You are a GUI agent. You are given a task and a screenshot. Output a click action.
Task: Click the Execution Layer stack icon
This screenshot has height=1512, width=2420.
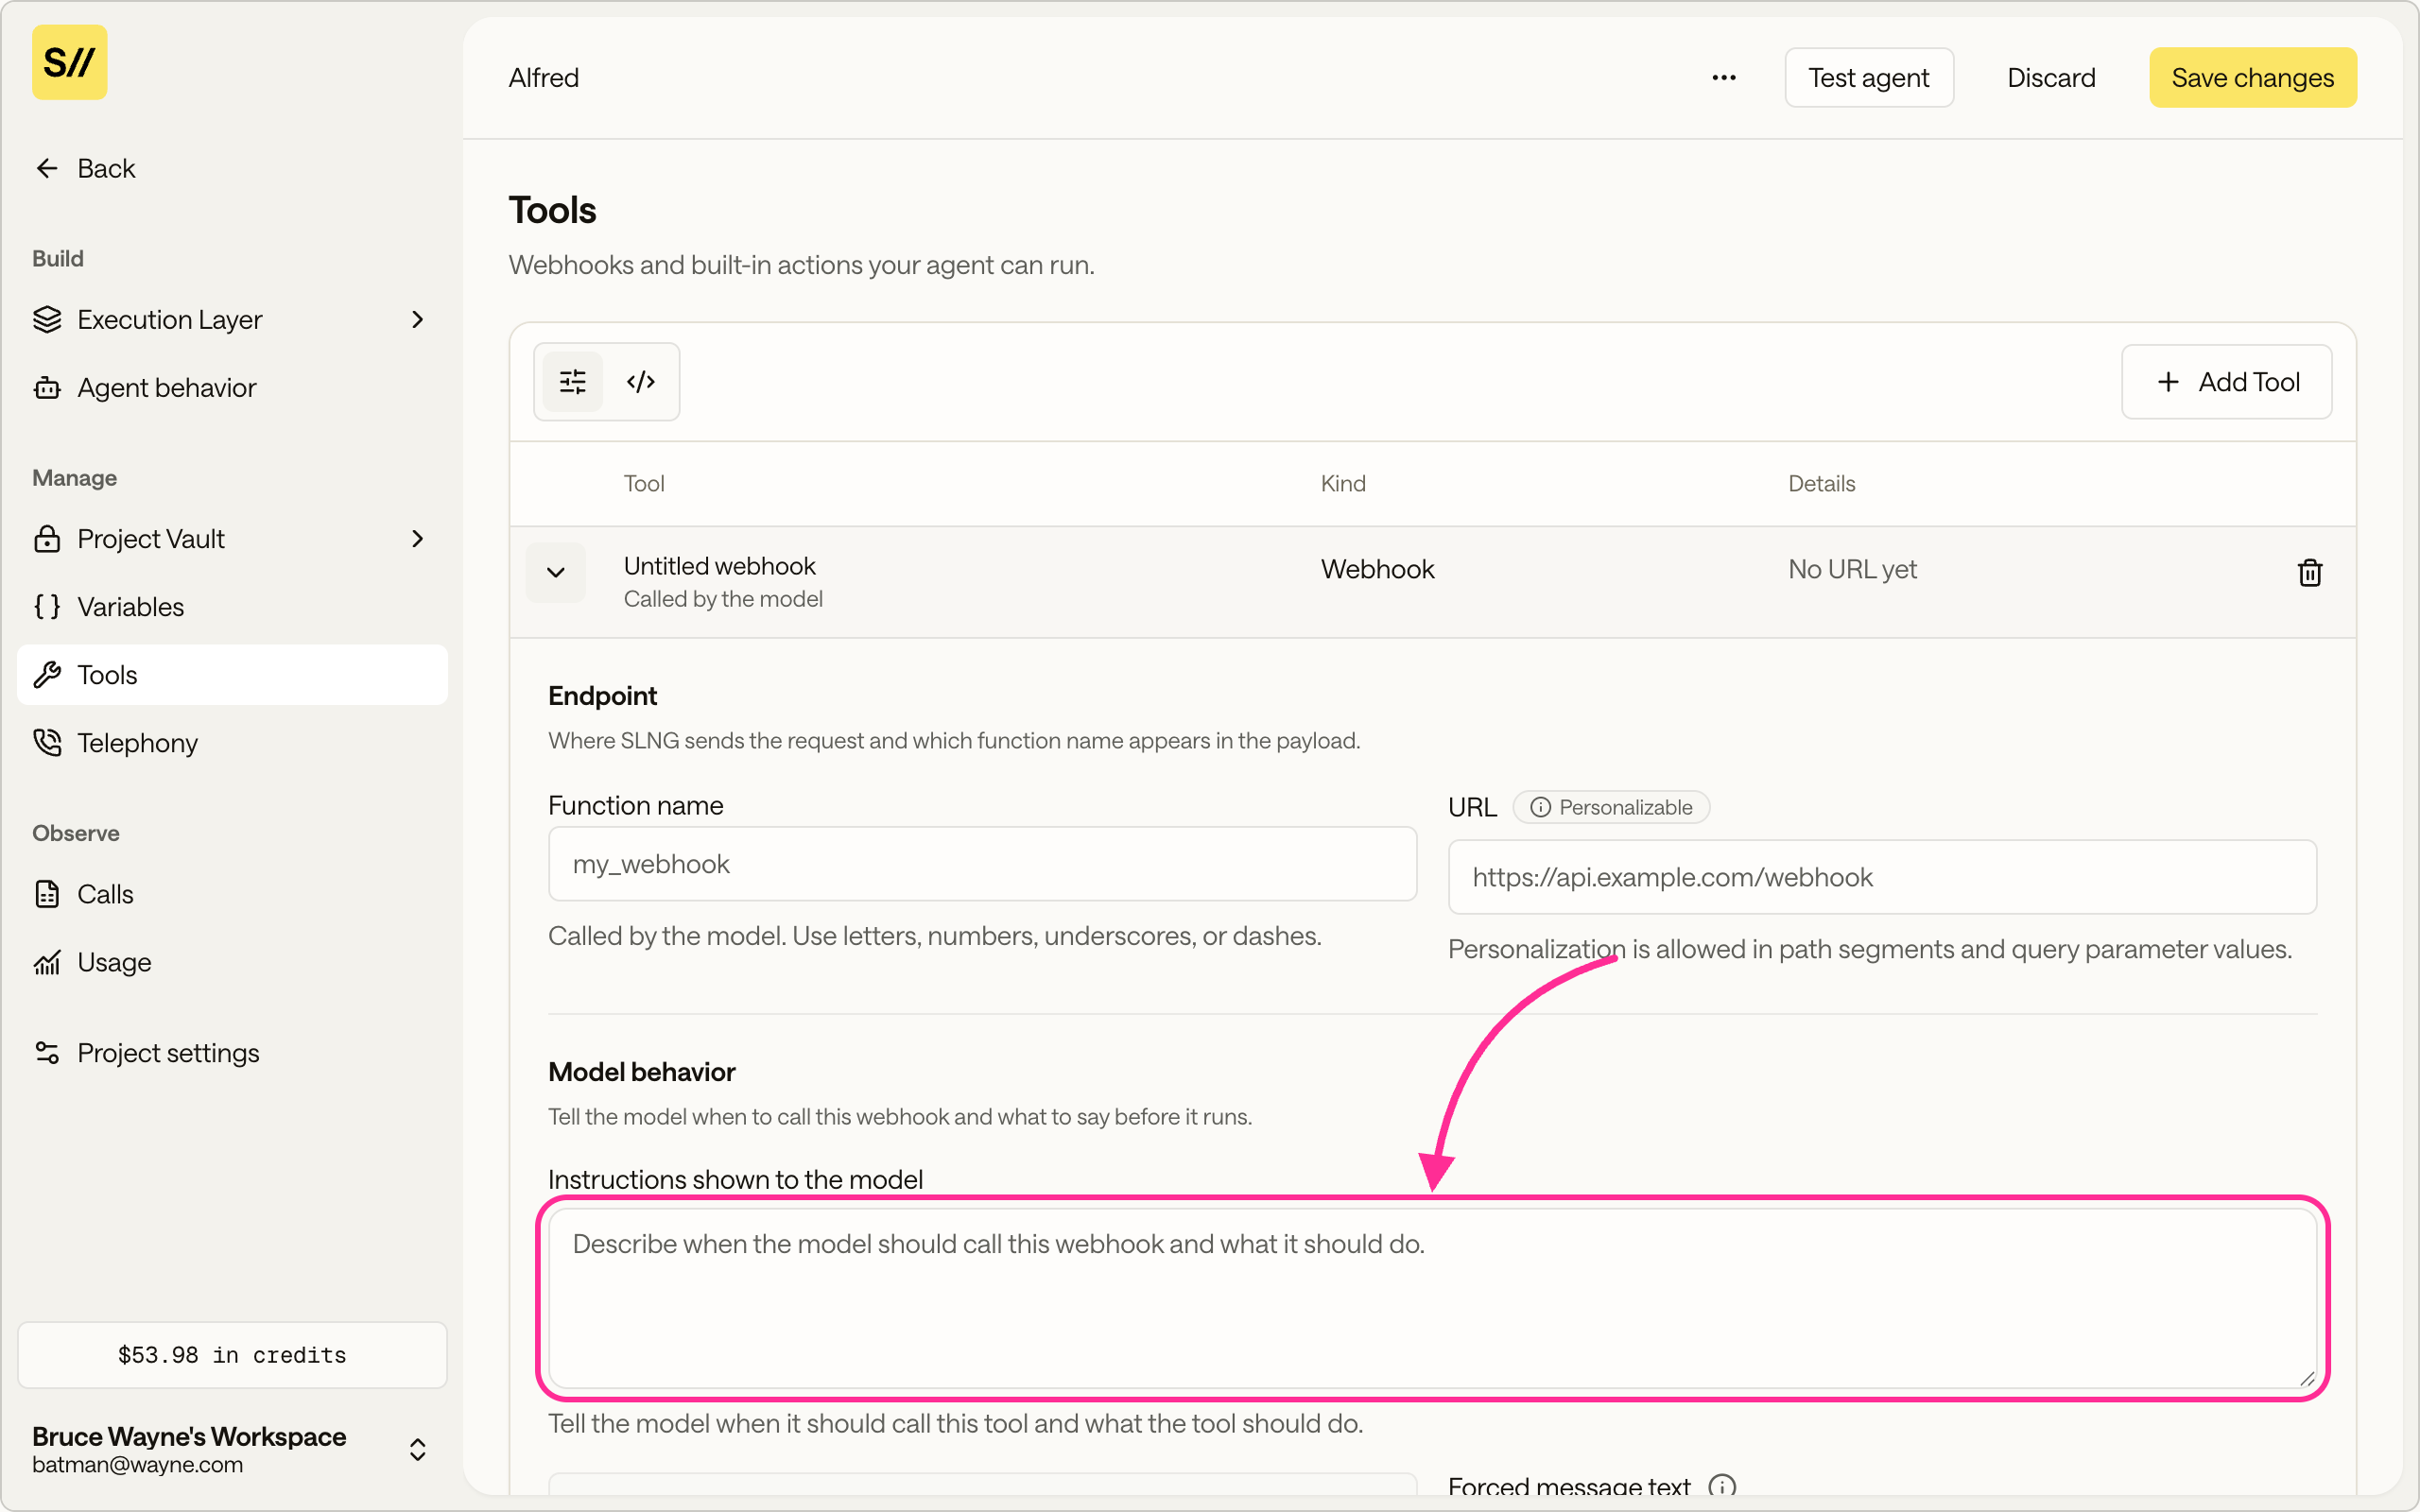click(47, 319)
